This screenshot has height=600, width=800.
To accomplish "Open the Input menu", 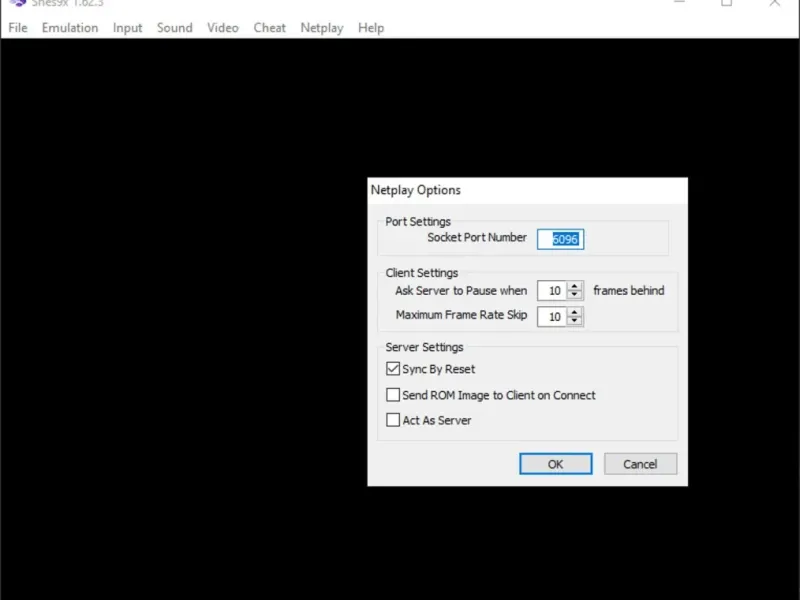I will tap(128, 28).
